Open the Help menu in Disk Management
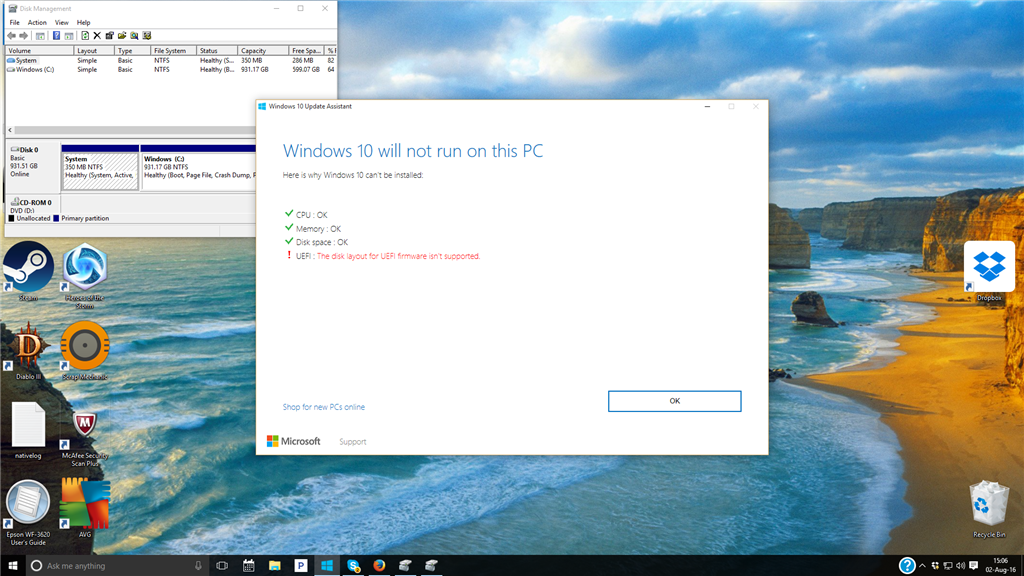The width and height of the screenshot is (1024, 576). click(x=84, y=22)
